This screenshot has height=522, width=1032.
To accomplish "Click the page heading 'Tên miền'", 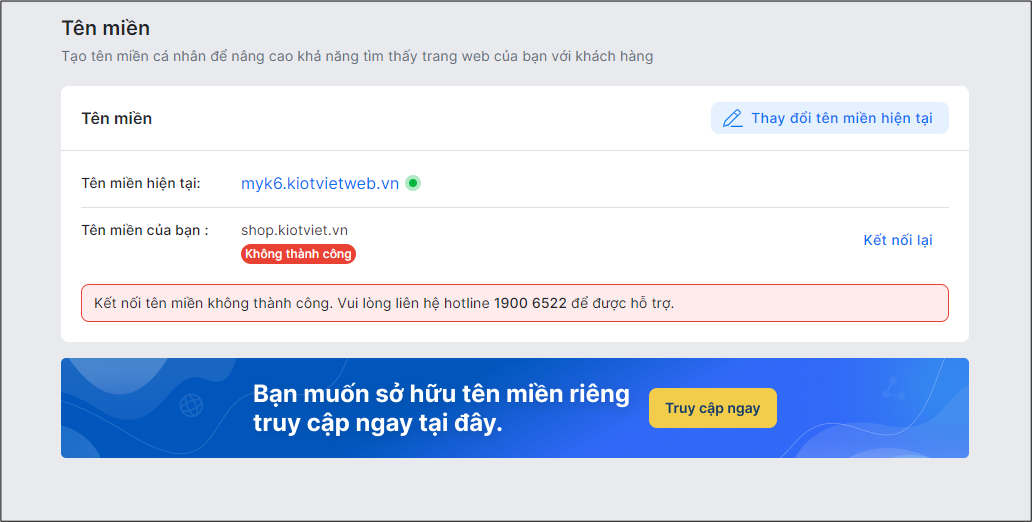I will coord(105,28).
